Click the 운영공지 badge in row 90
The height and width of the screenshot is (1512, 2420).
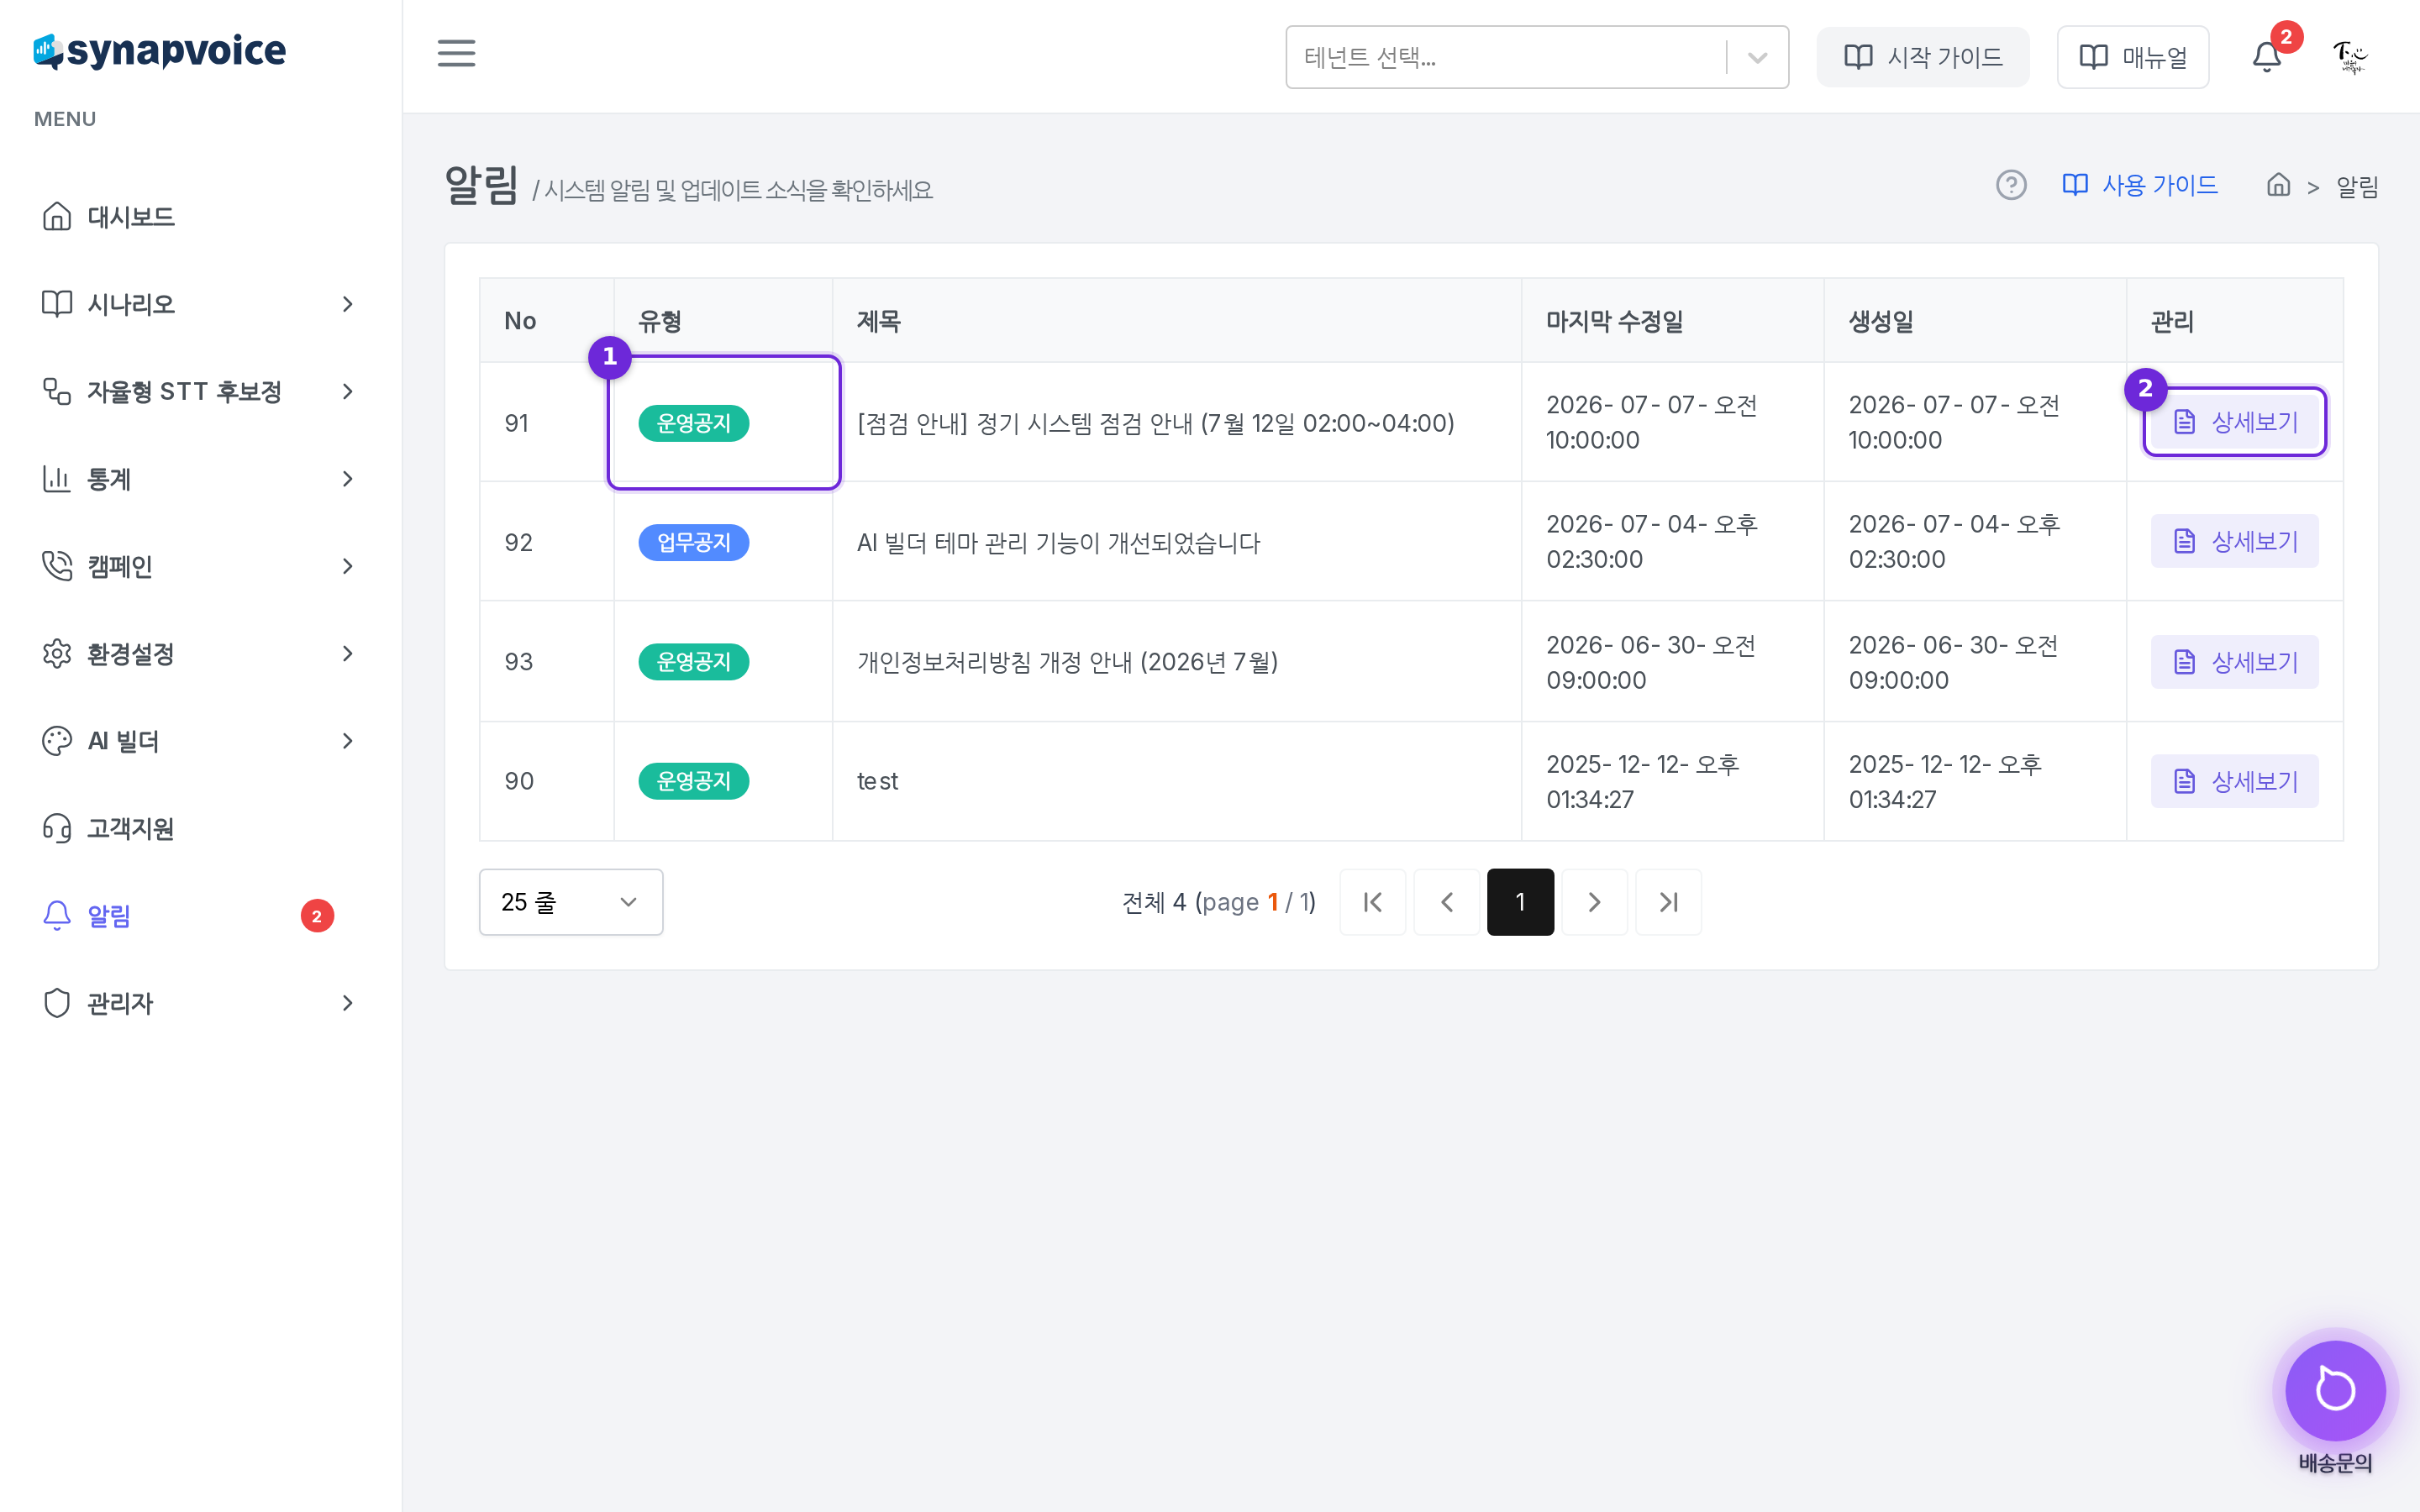(x=693, y=781)
